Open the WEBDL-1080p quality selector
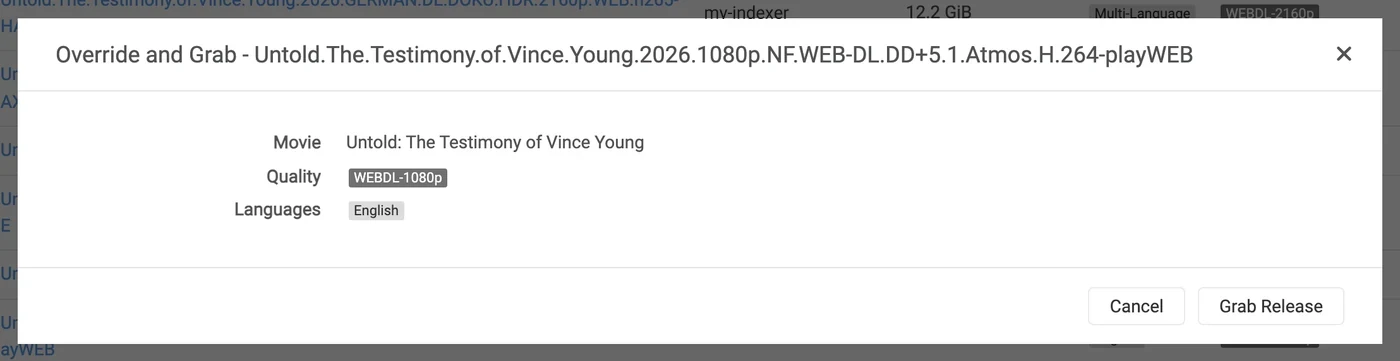The height and width of the screenshot is (361, 1400). [x=397, y=178]
